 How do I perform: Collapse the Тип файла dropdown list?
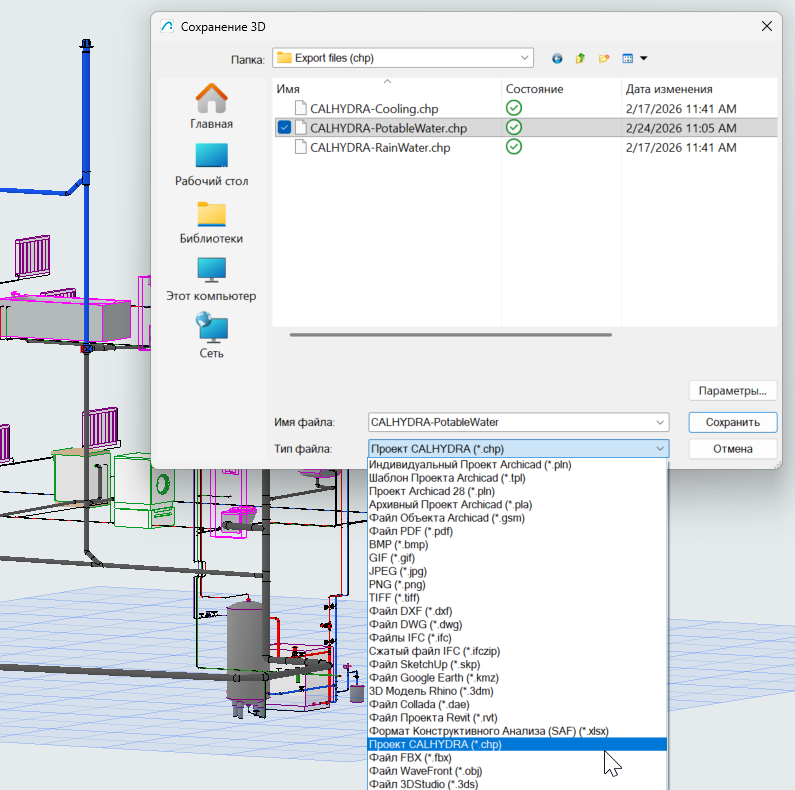coord(659,449)
